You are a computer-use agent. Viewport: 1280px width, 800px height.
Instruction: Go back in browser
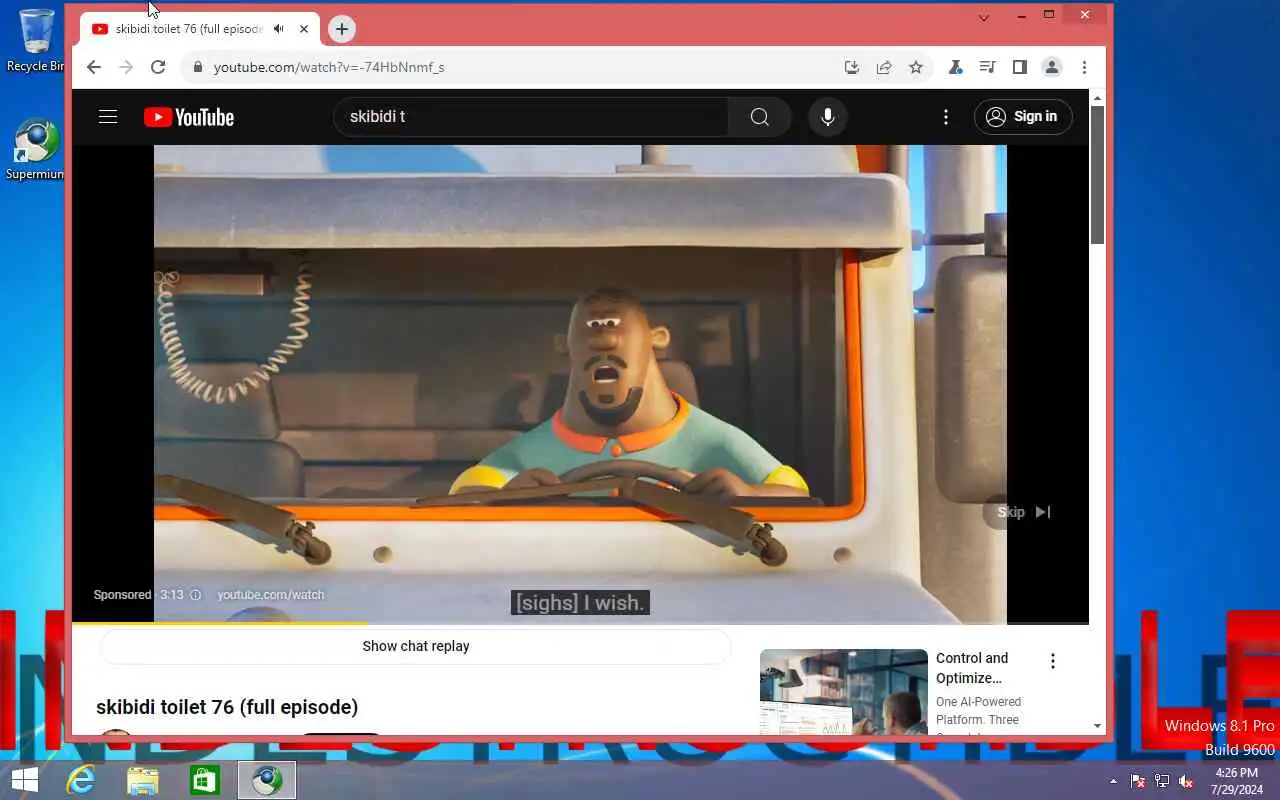click(x=93, y=67)
